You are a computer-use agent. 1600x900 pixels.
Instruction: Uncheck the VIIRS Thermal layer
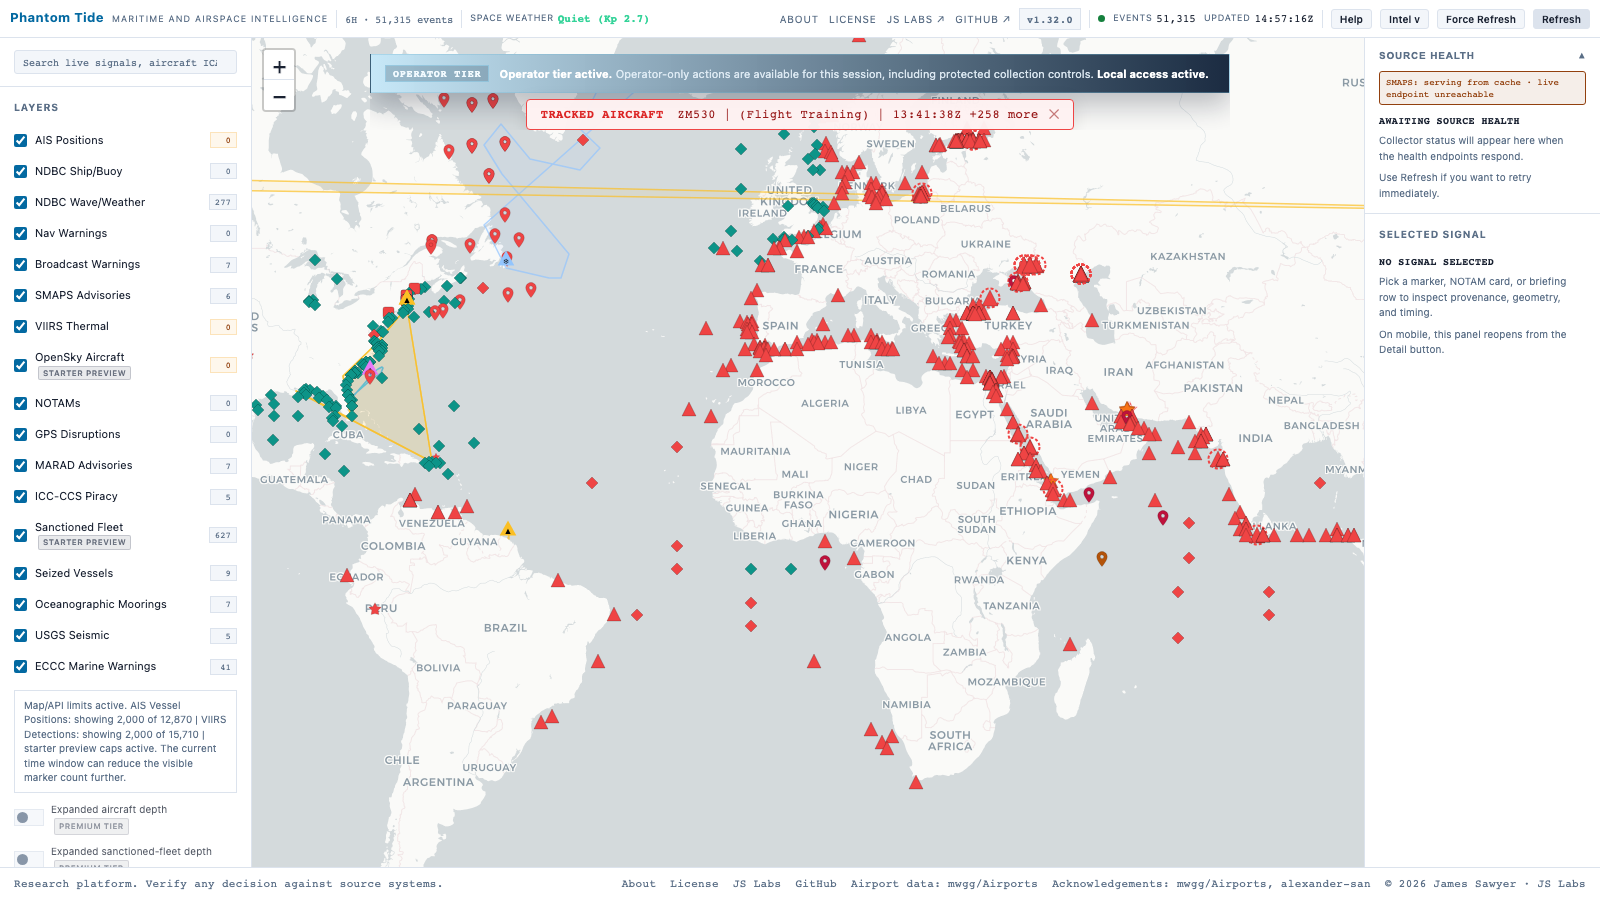21,327
